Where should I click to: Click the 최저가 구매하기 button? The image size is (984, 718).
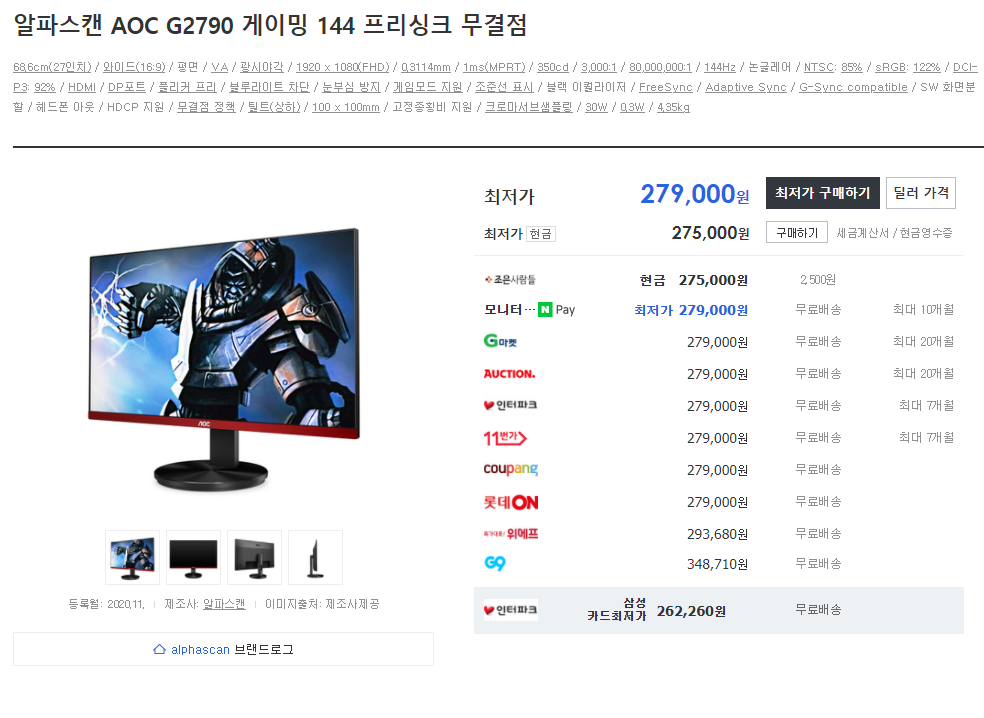(x=823, y=193)
